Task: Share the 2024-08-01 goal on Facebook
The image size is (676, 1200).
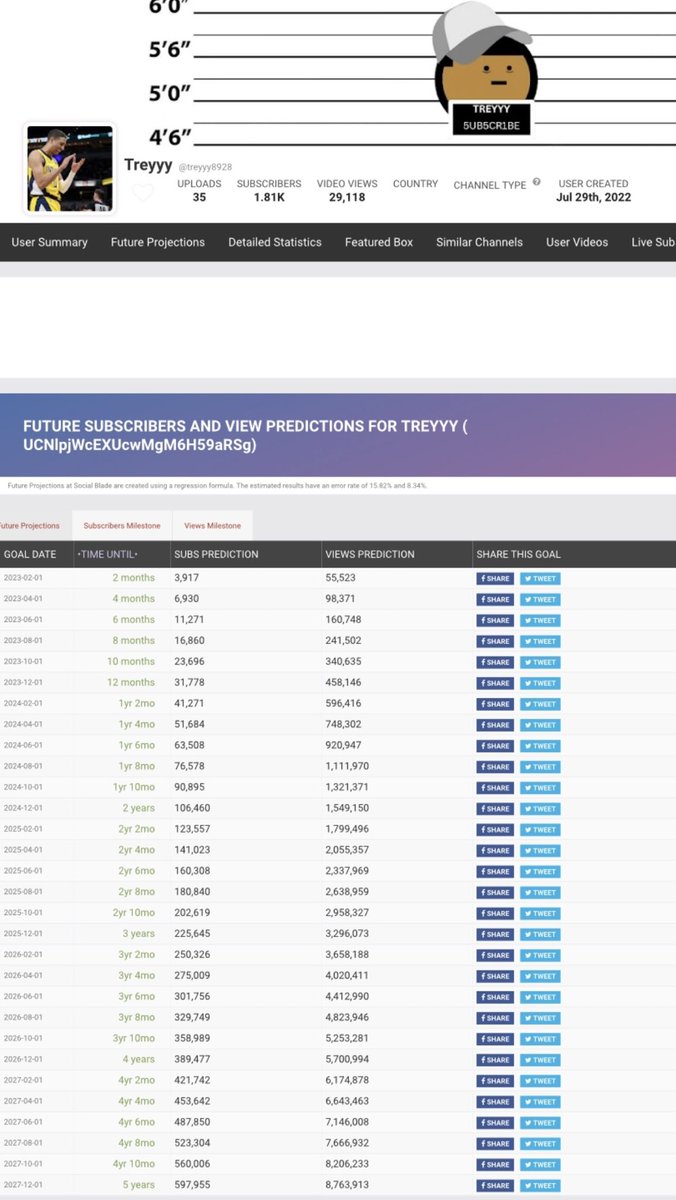Action: (495, 767)
